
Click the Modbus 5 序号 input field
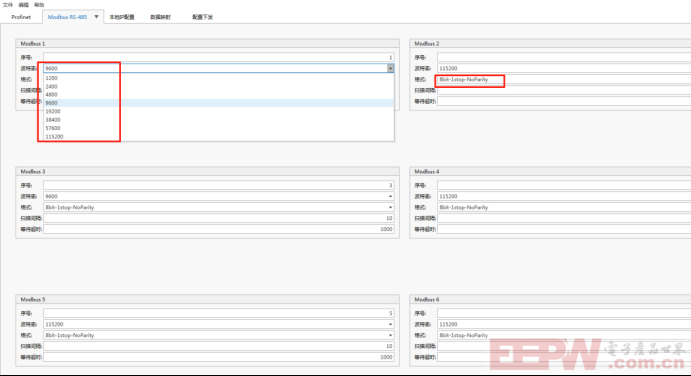coord(219,313)
